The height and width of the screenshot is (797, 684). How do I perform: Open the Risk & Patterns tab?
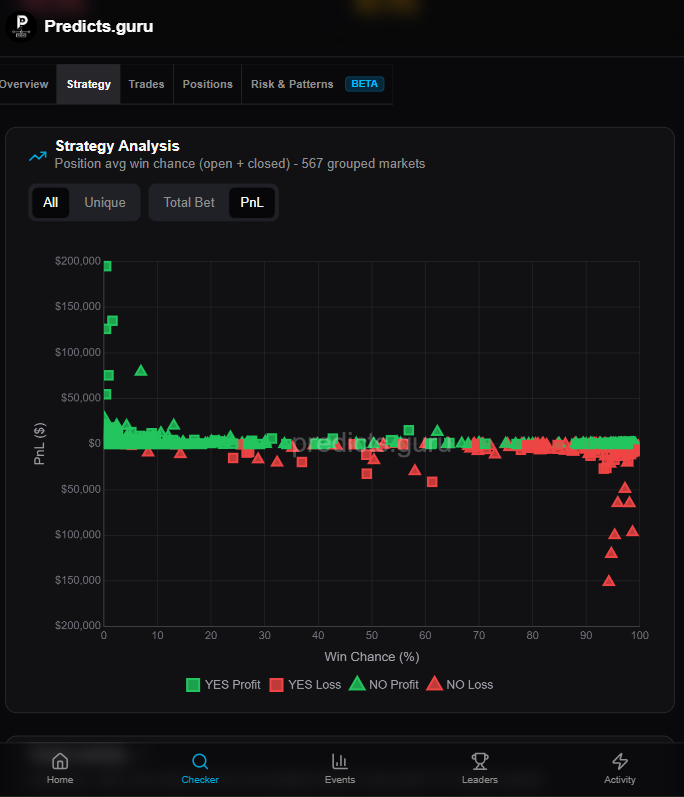point(292,84)
